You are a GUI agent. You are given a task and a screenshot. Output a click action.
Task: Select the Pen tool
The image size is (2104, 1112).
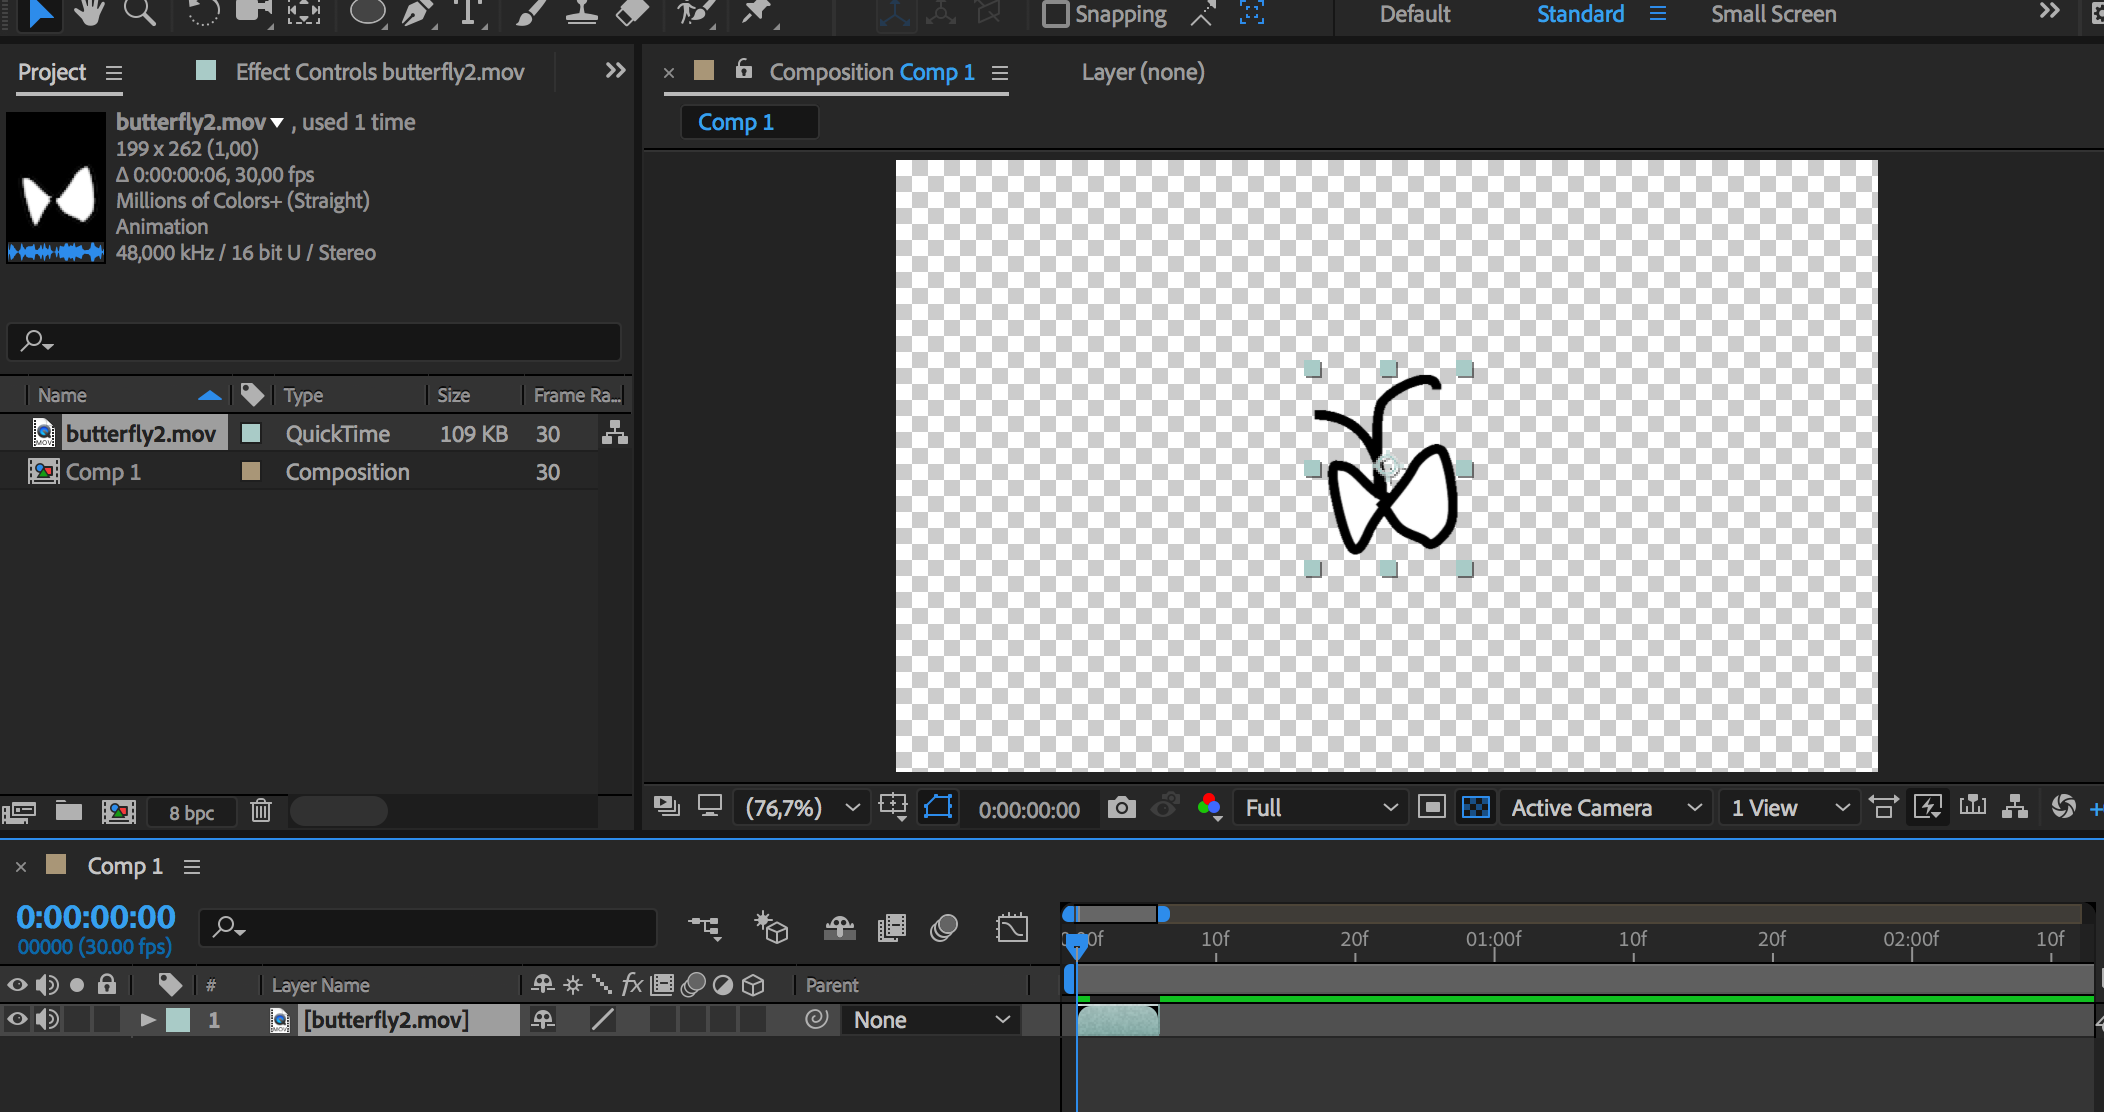pyautogui.click(x=416, y=13)
